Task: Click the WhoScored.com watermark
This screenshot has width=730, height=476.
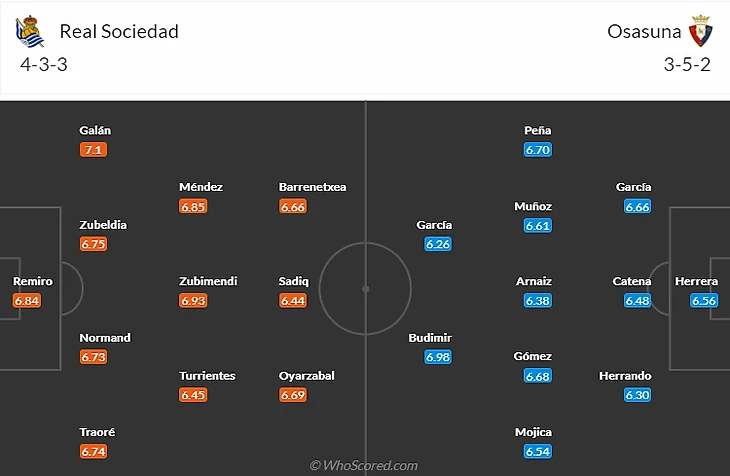Action: click(364, 465)
